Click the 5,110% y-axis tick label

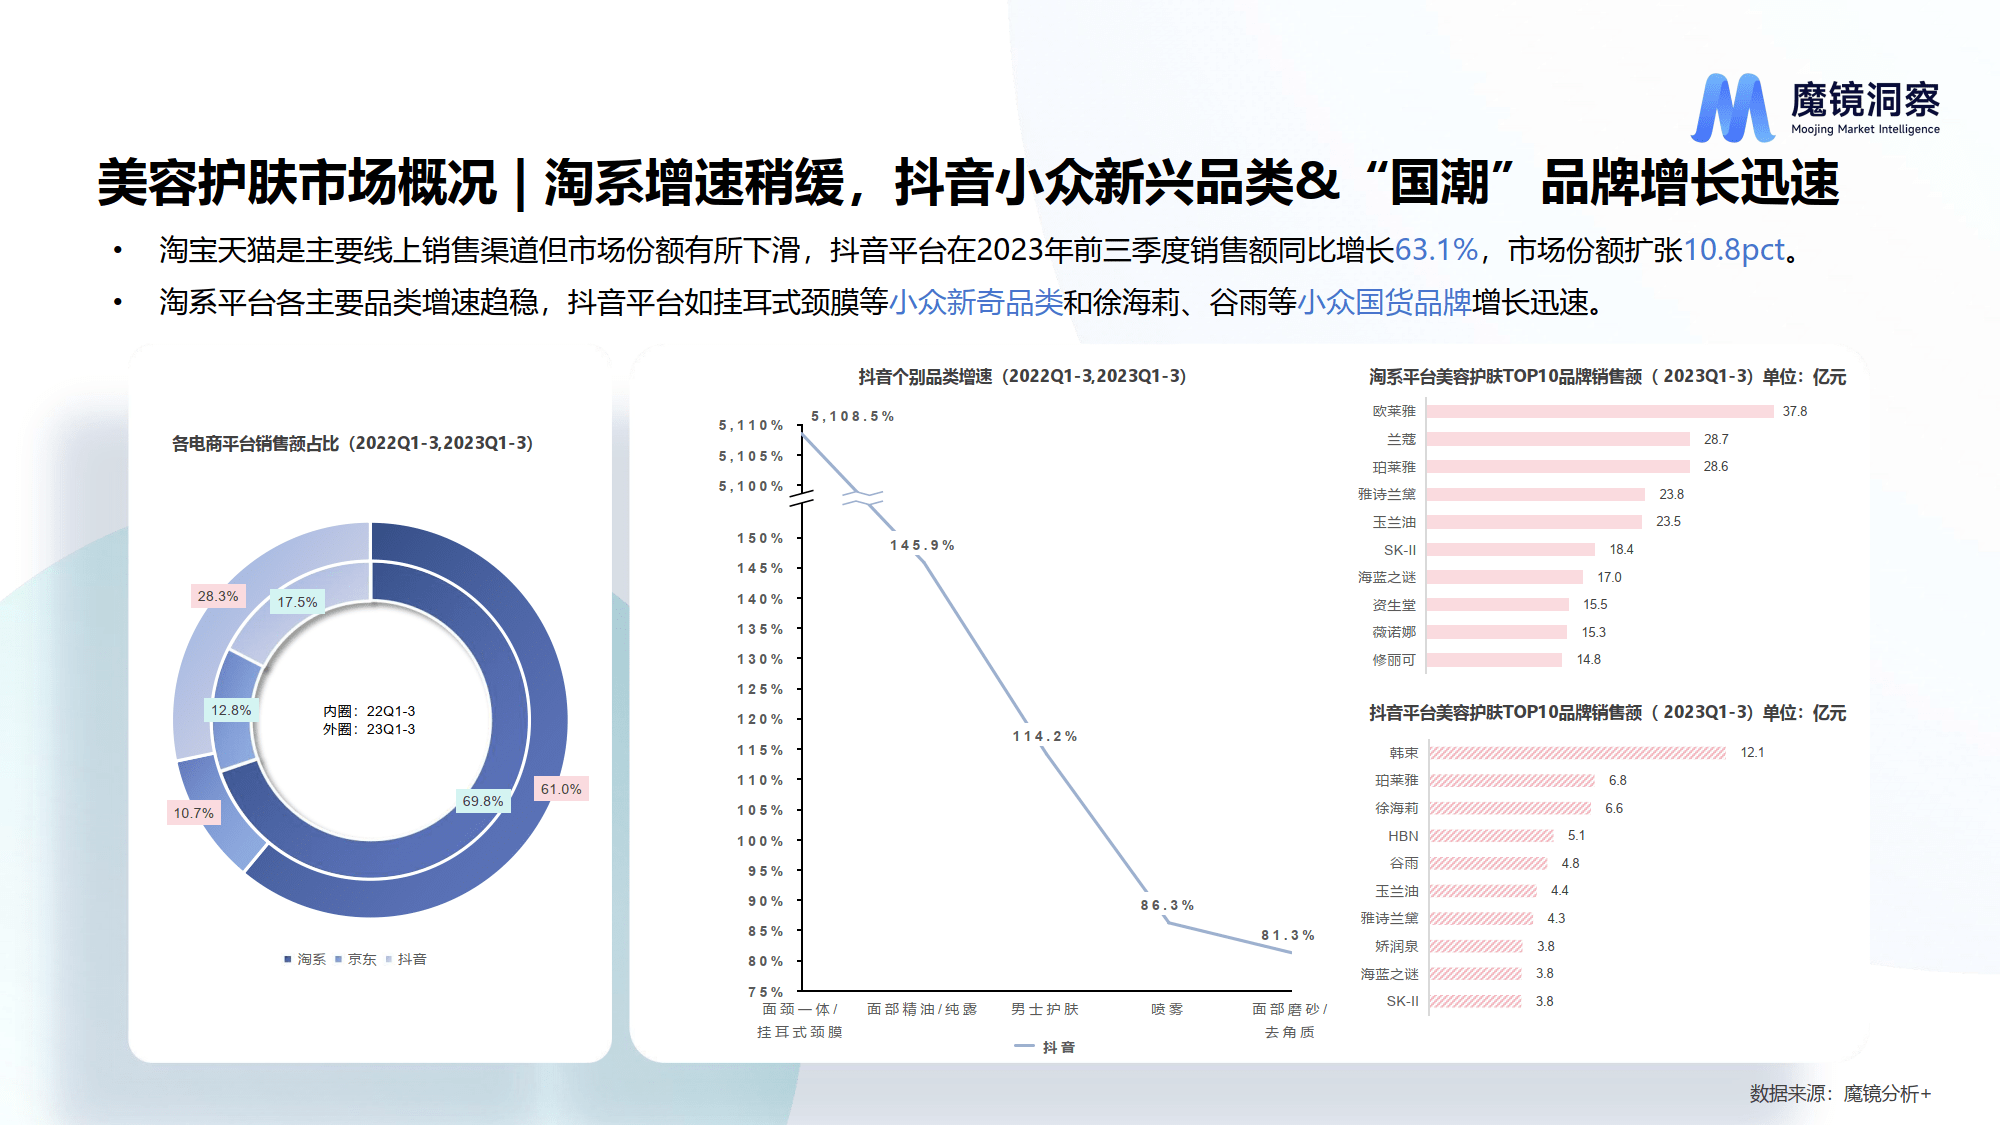click(751, 425)
